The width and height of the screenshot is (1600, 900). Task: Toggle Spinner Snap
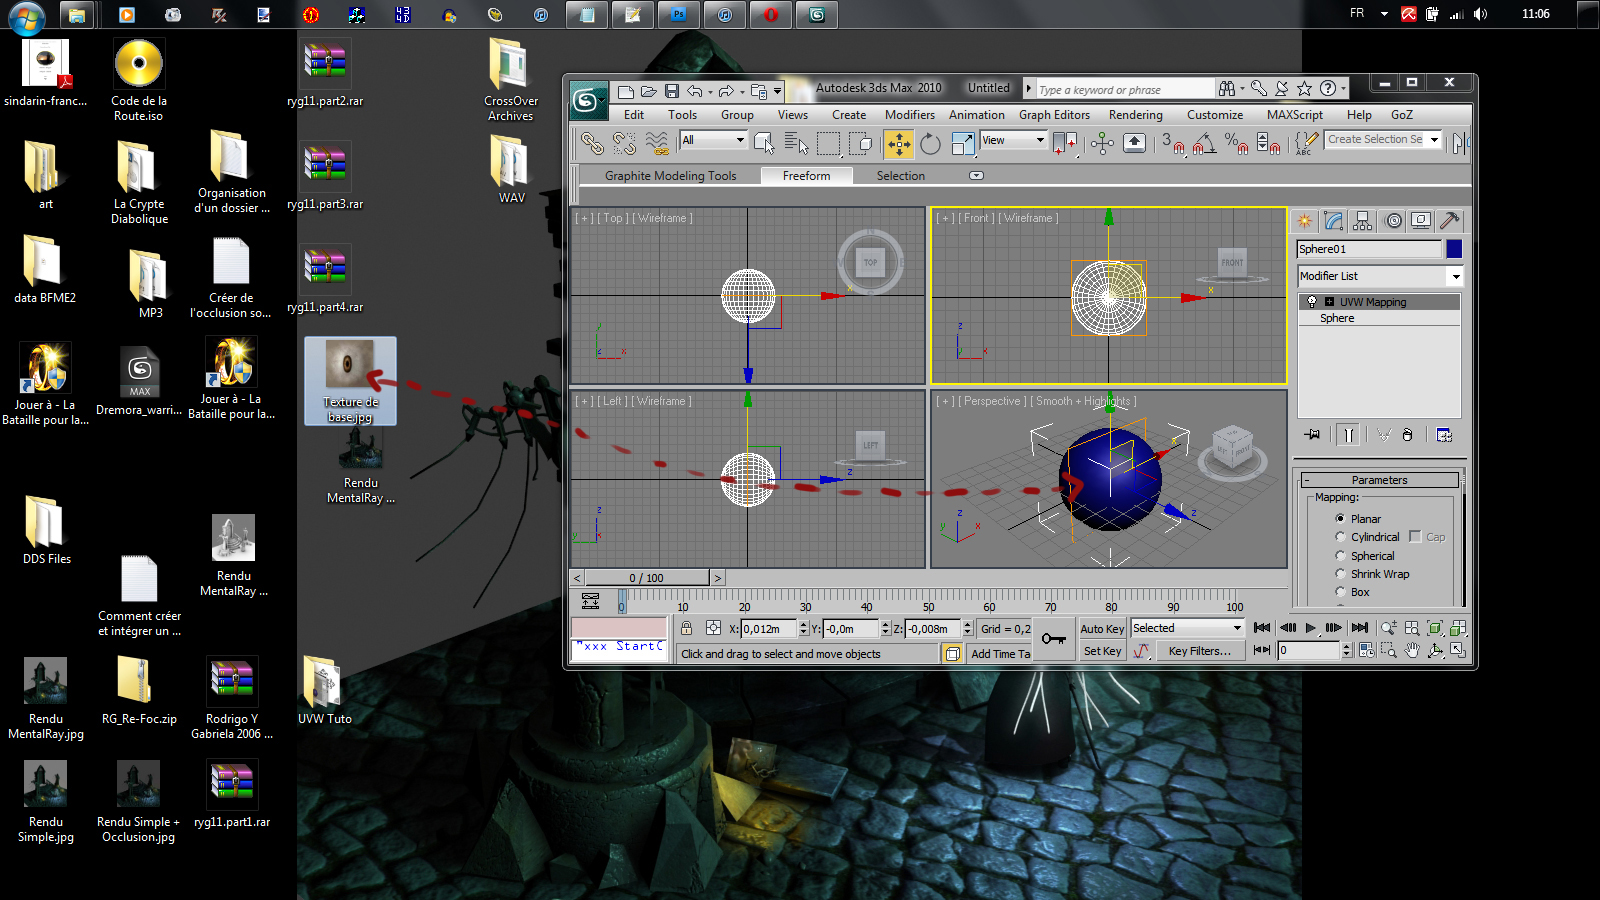[x=1268, y=144]
